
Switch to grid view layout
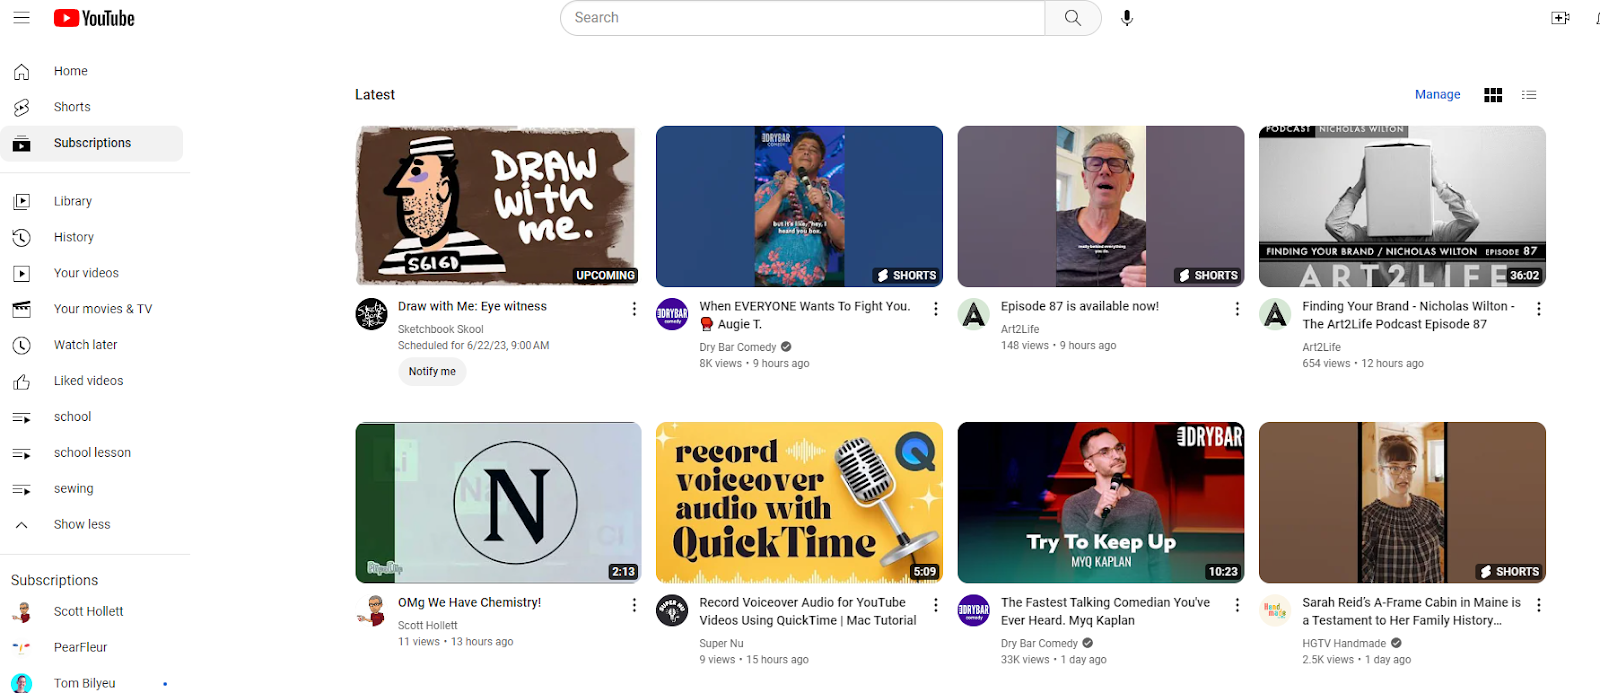pyautogui.click(x=1493, y=95)
